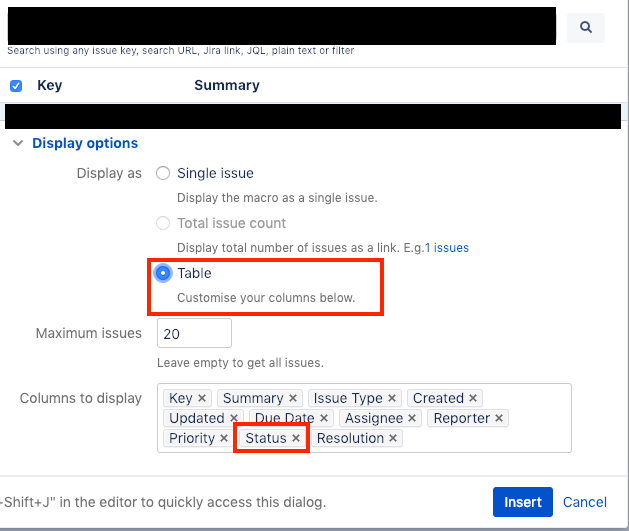Screen dimensions: 629x531
Task: Remove the Priority column tag
Action: point(224,438)
